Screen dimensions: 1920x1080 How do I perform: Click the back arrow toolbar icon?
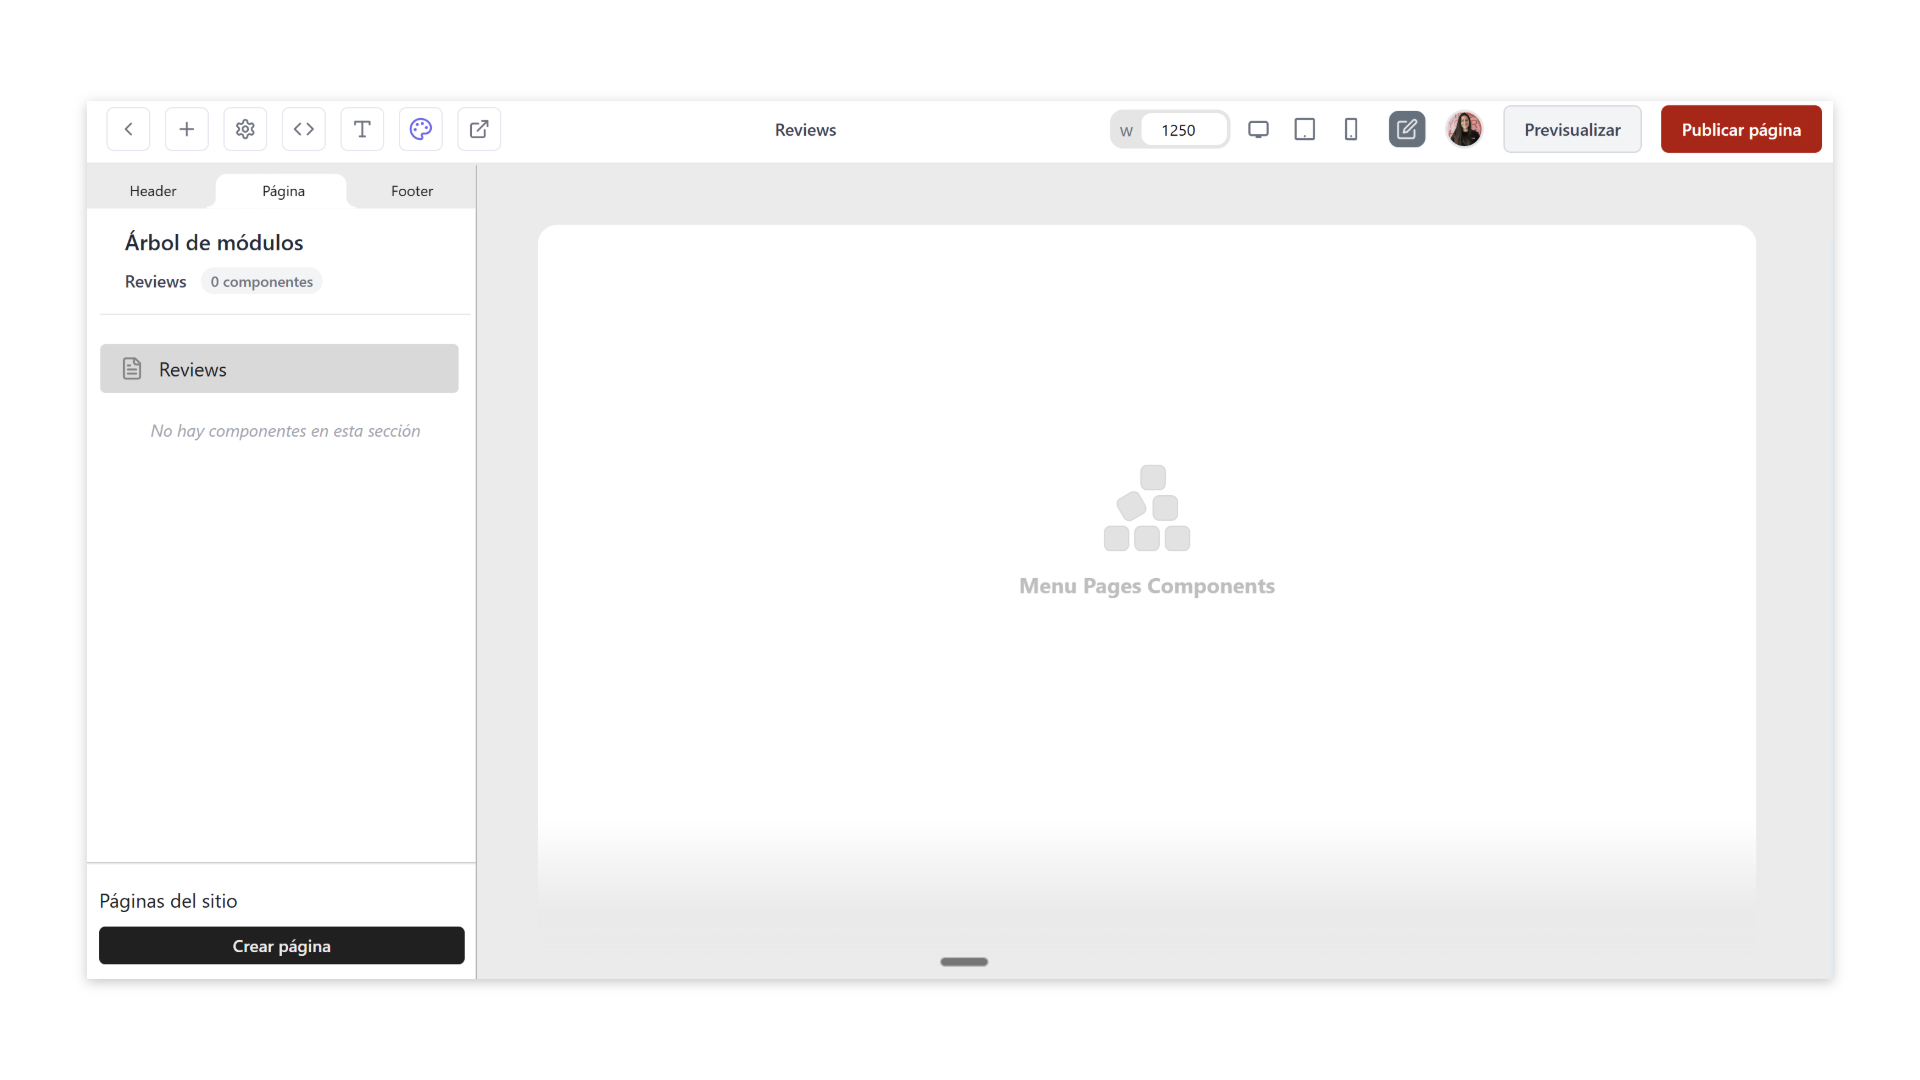[x=128, y=129]
